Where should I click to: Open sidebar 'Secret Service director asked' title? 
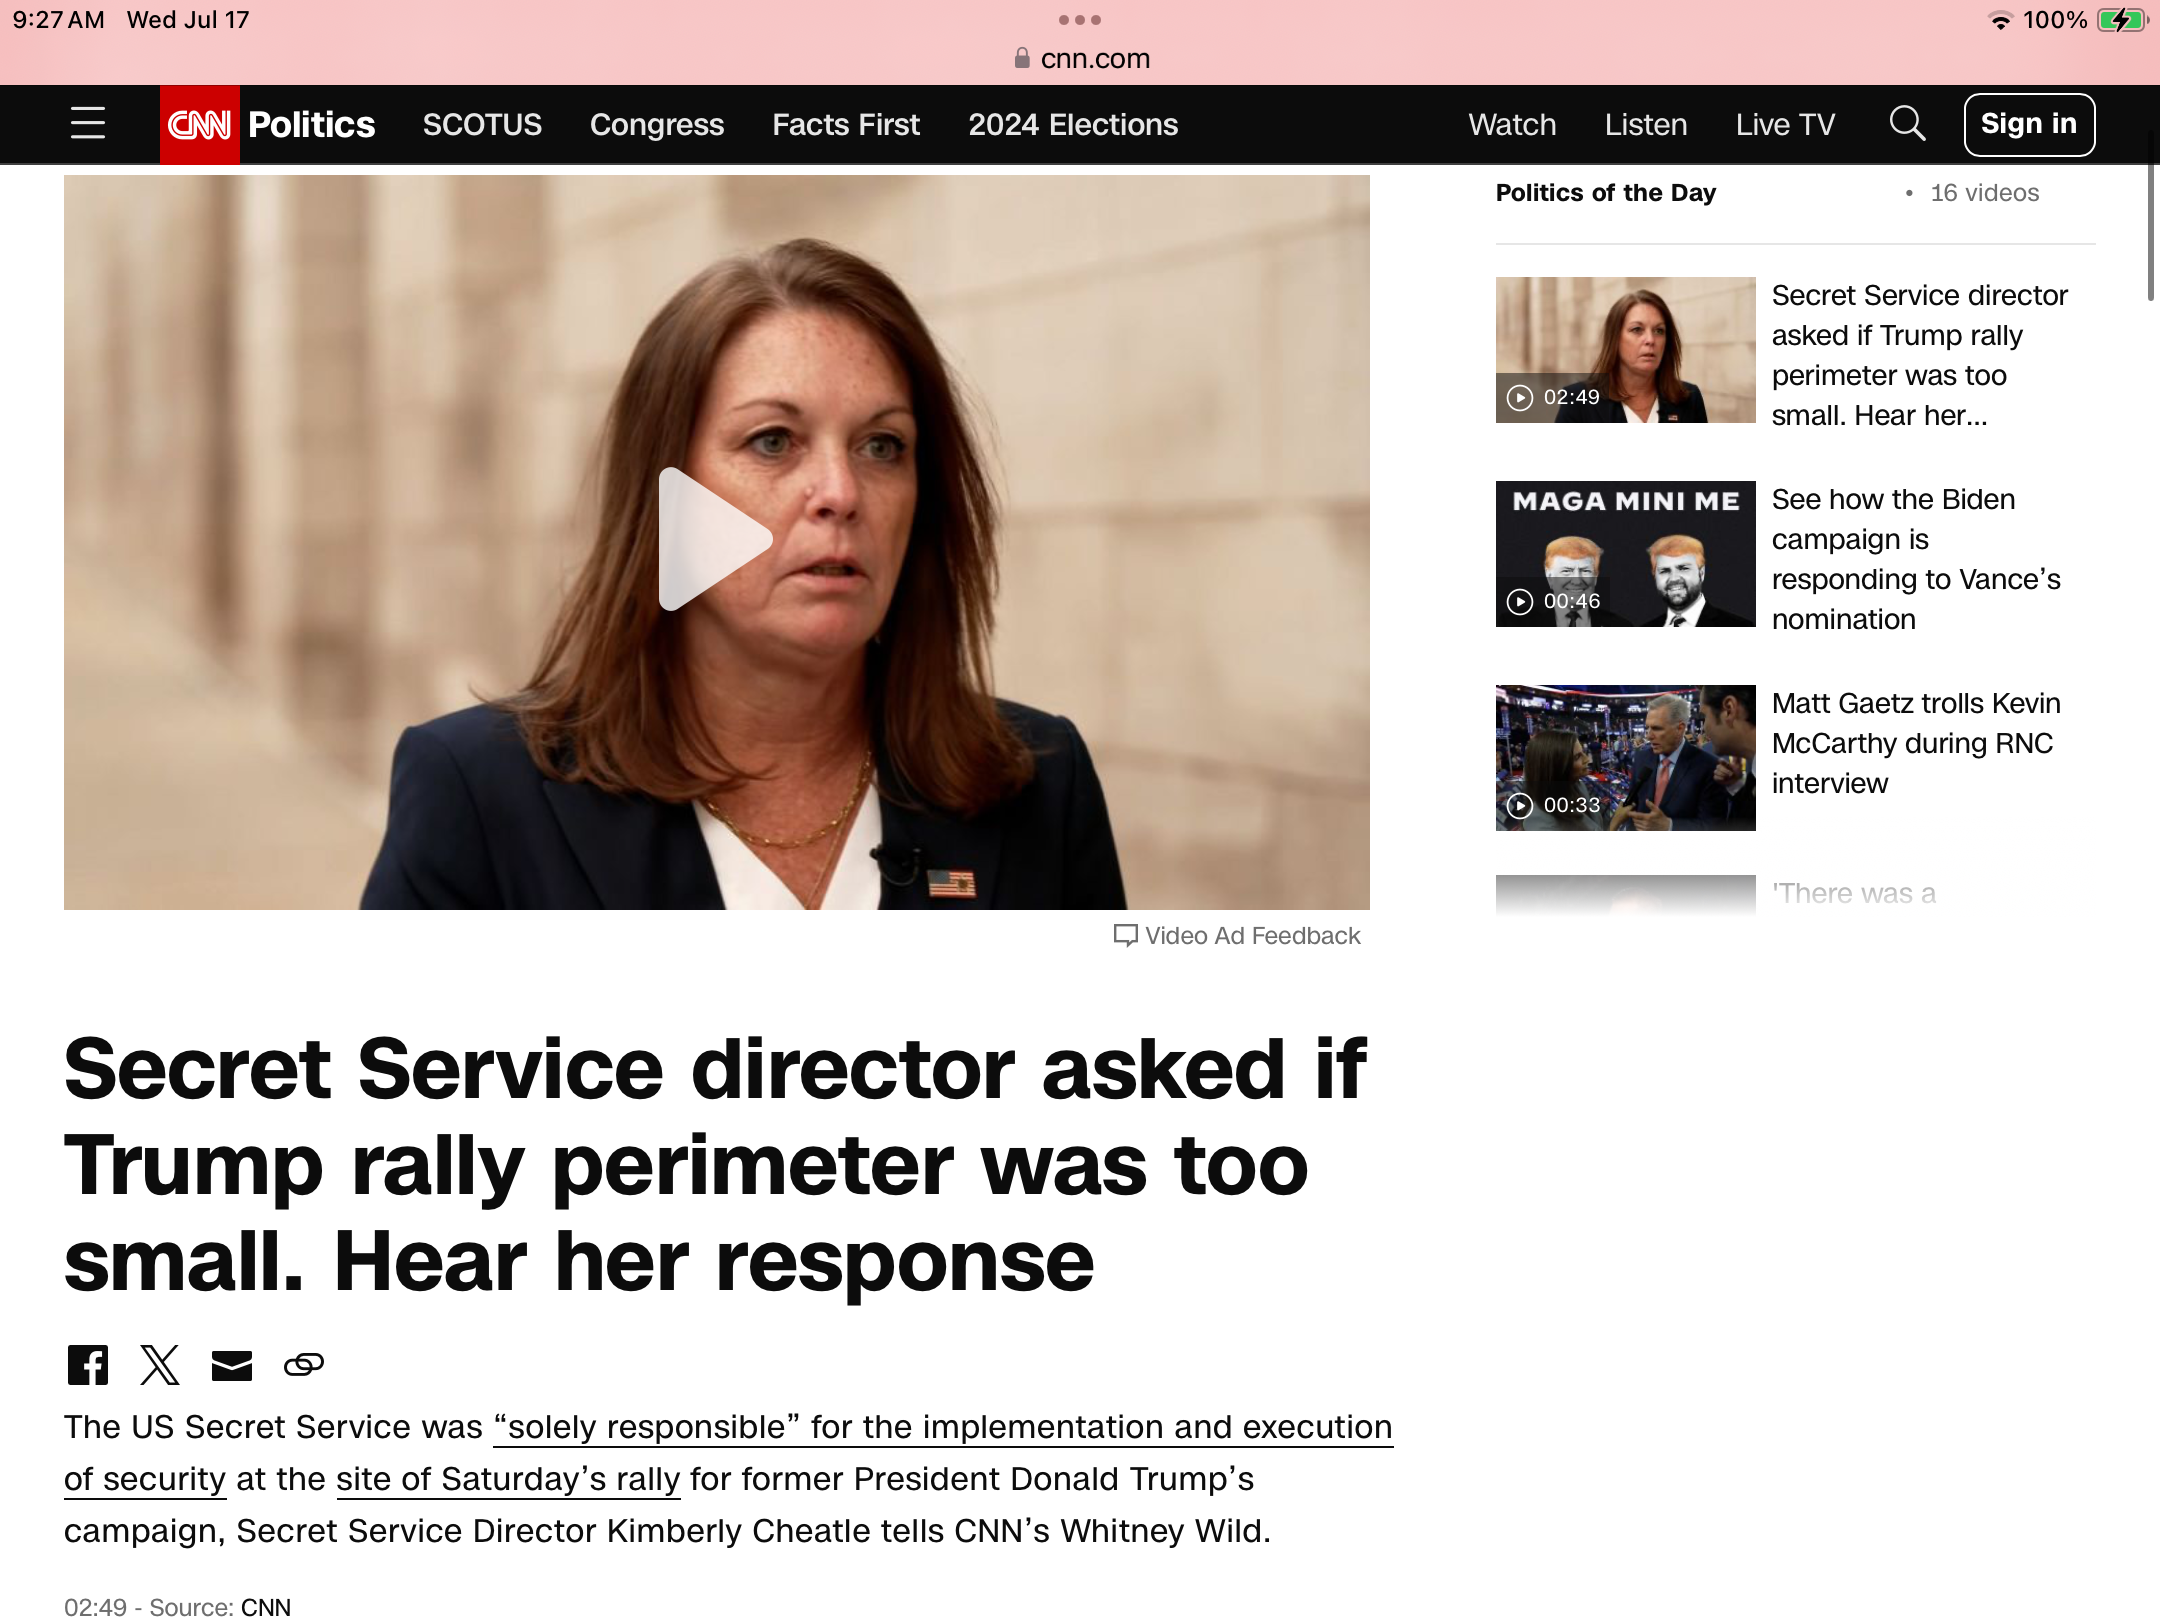coord(1919,355)
